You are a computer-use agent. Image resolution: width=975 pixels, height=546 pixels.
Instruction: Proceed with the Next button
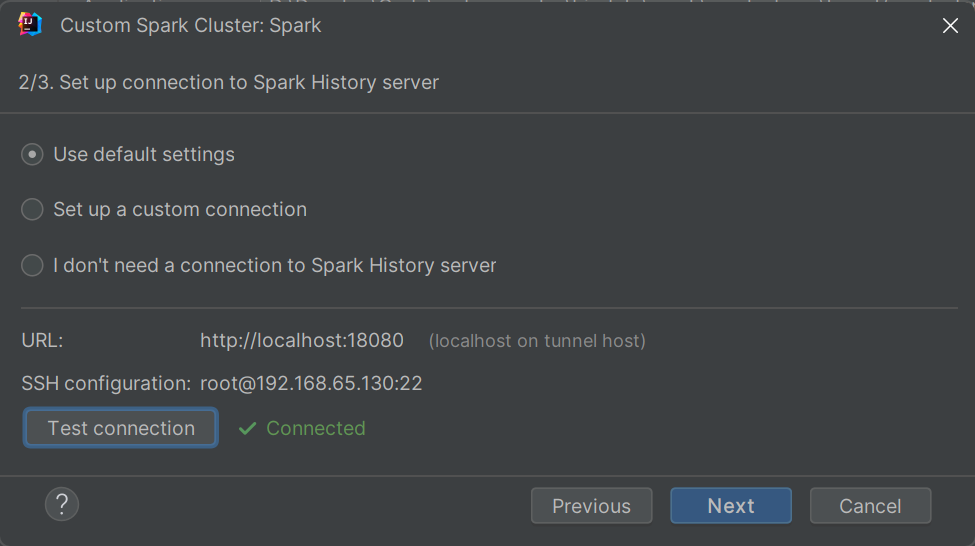click(x=730, y=506)
